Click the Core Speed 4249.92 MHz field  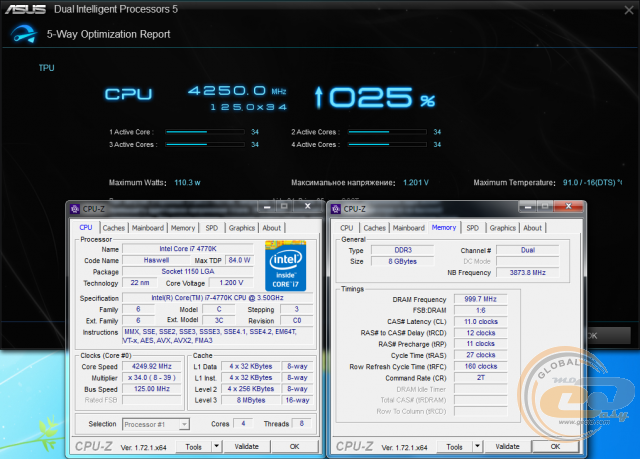(152, 366)
